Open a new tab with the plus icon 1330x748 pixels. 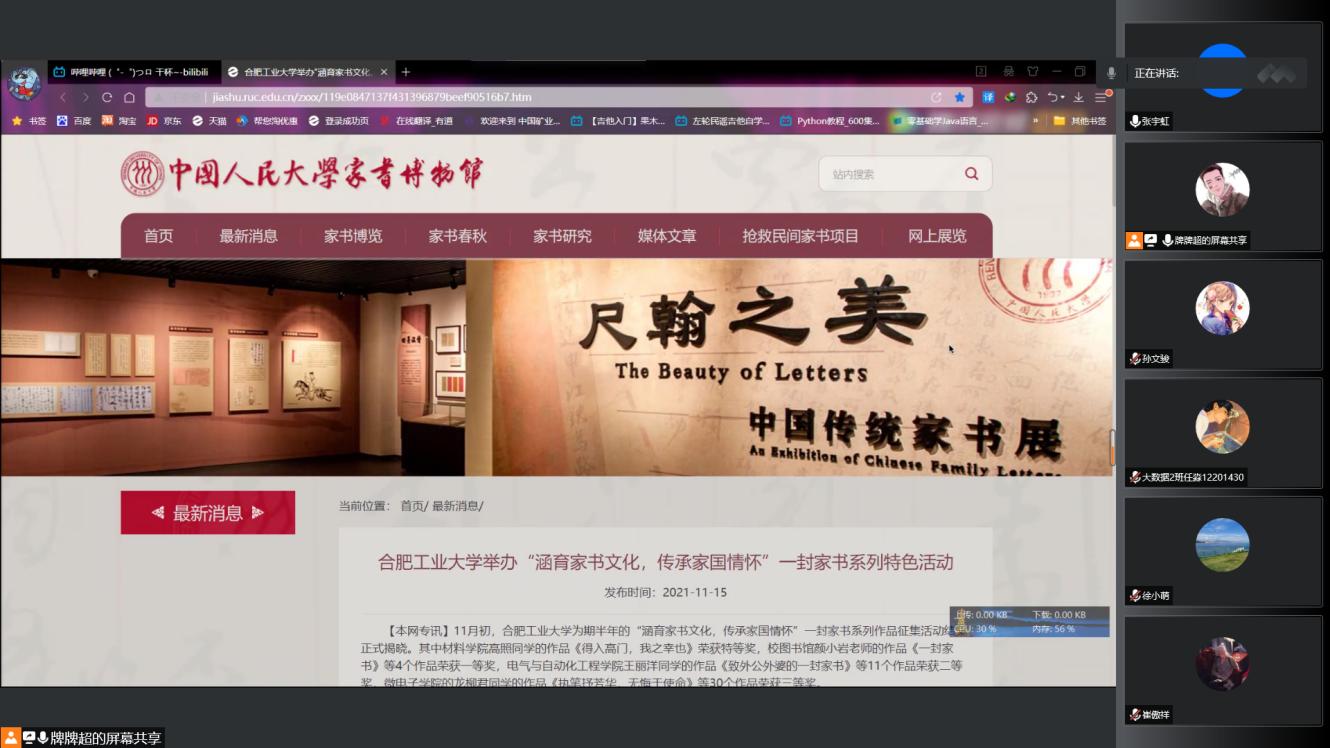pos(406,72)
